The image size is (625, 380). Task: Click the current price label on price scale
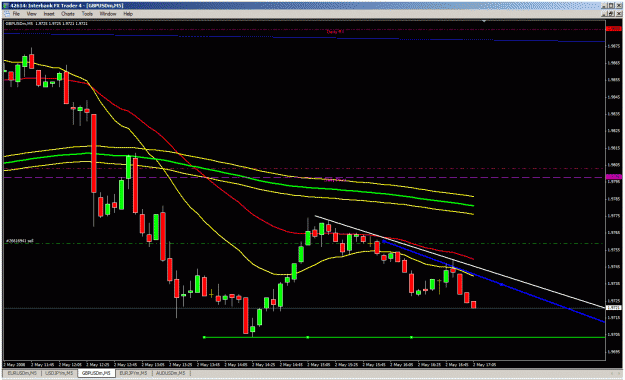point(613,308)
